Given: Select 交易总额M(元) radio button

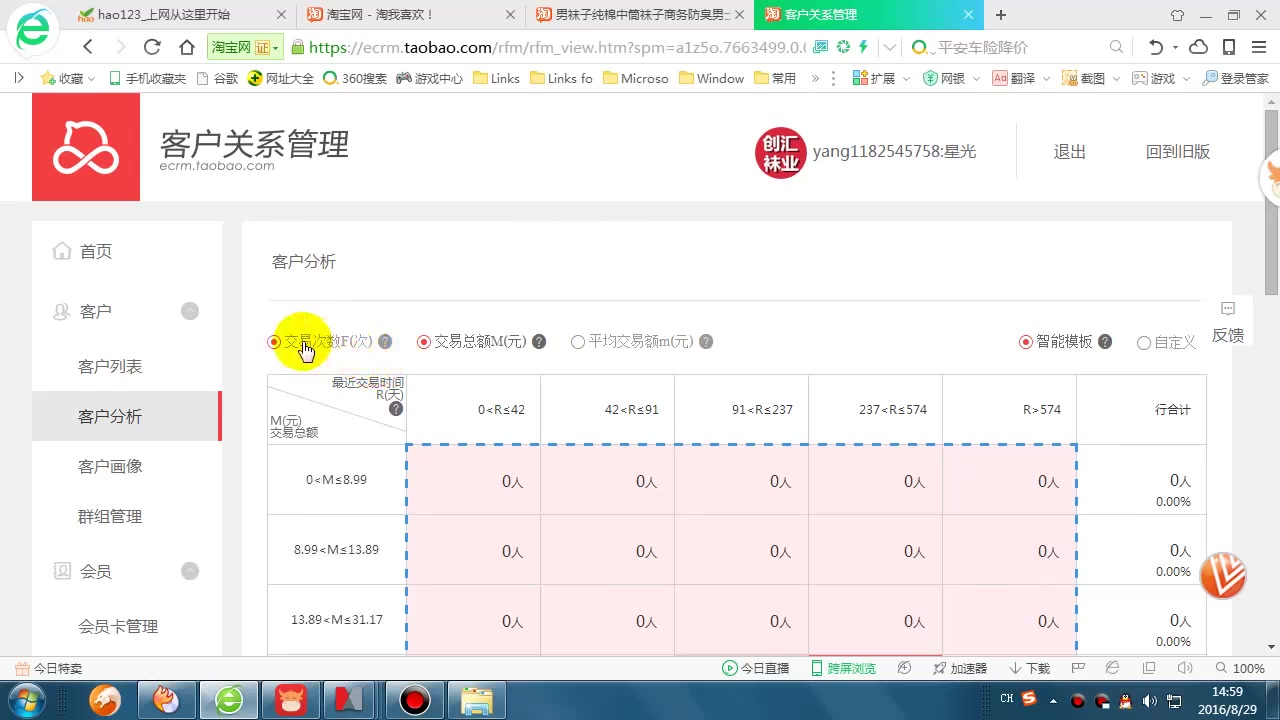Looking at the screenshot, I should coord(424,342).
